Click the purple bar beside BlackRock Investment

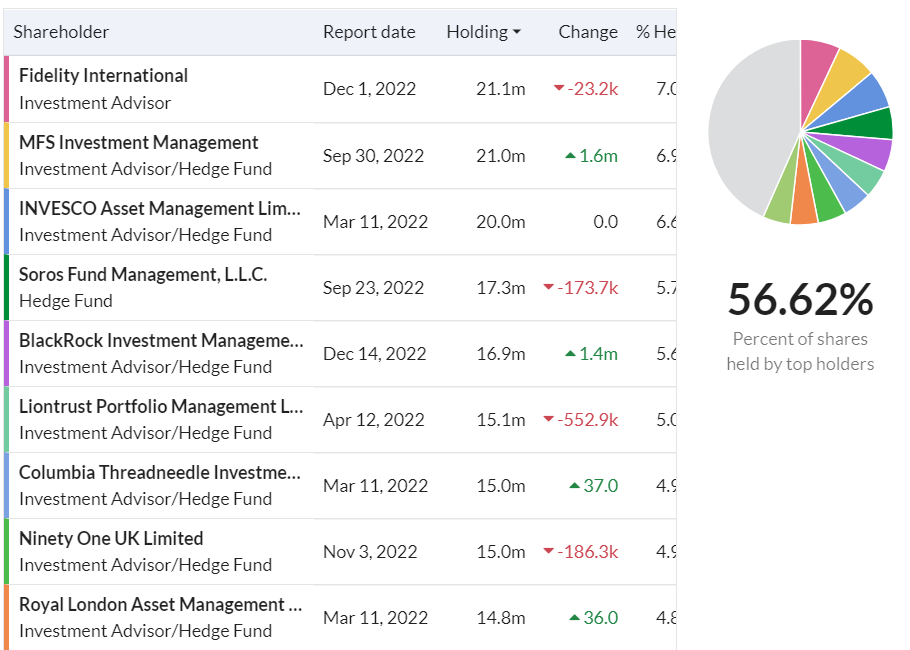tap(6, 353)
